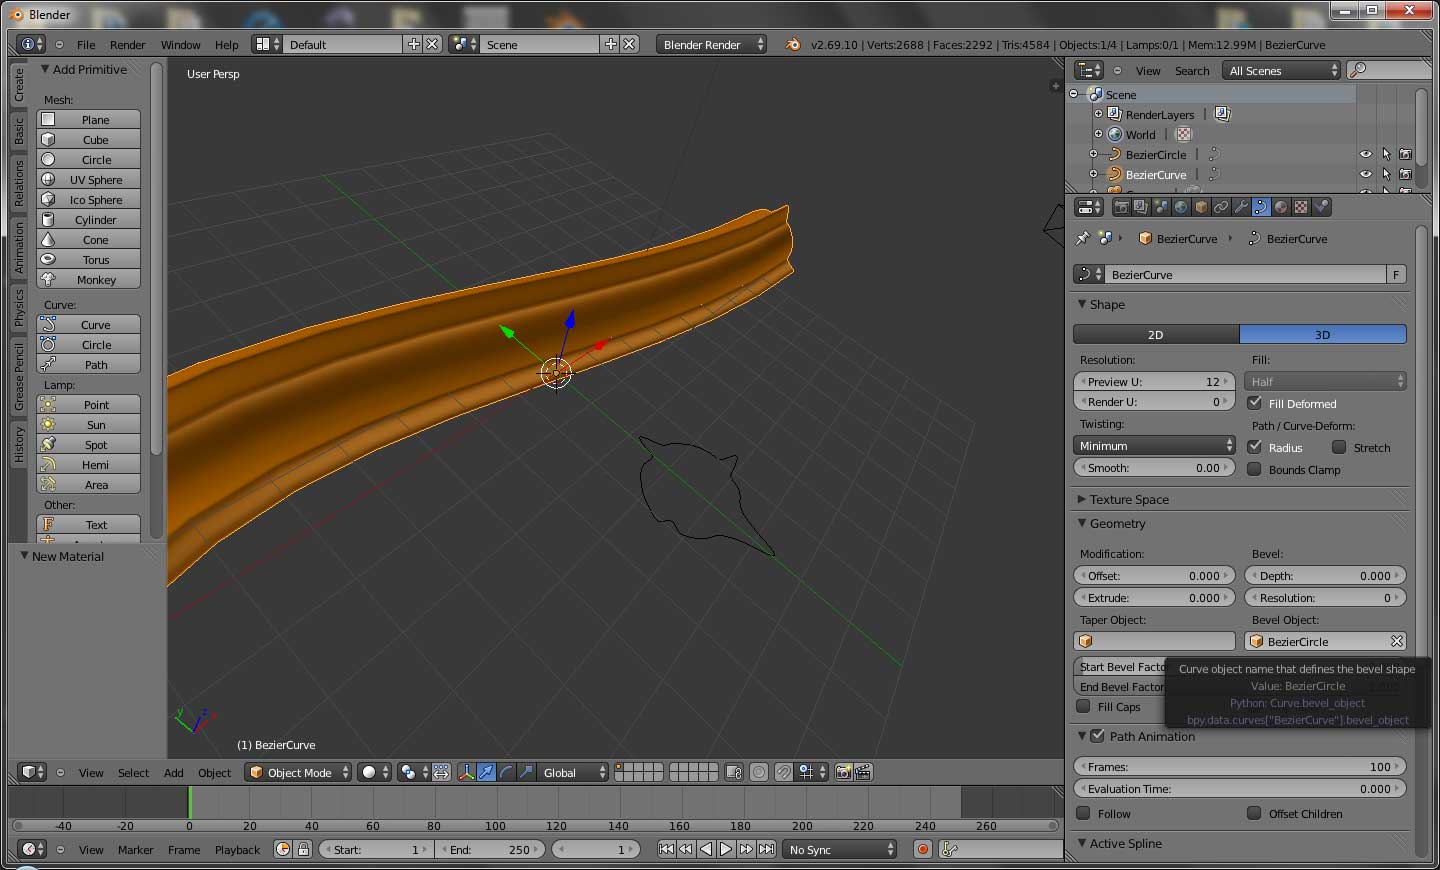
Task: Open the Modifiers tab (wrench icon)
Action: 1241,207
